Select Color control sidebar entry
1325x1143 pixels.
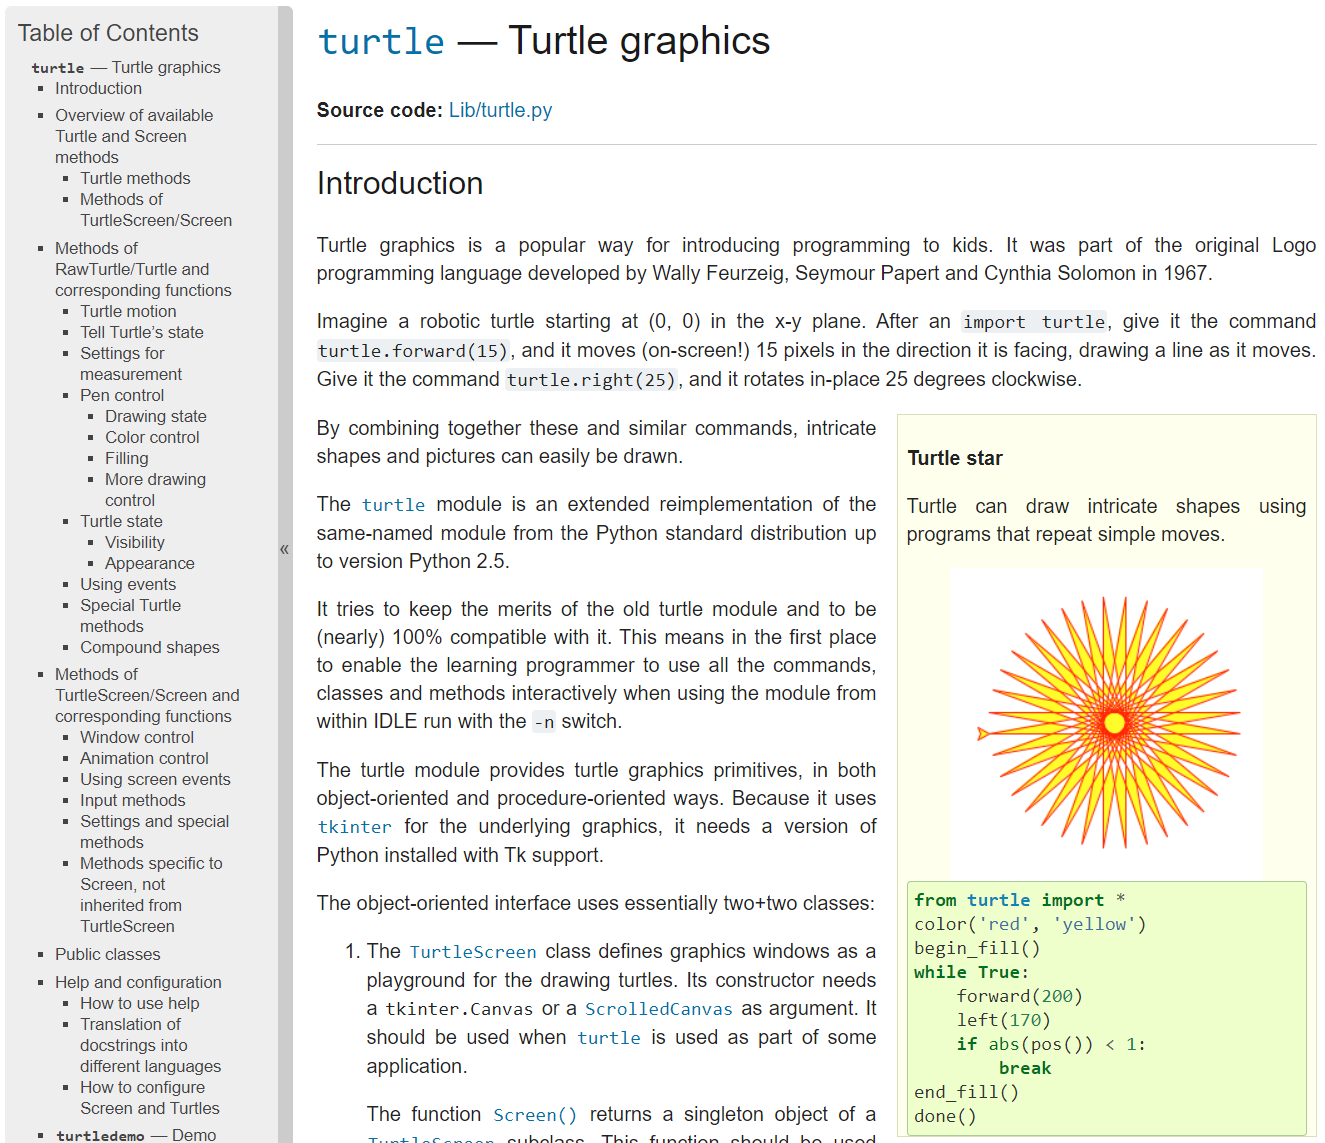(x=152, y=437)
